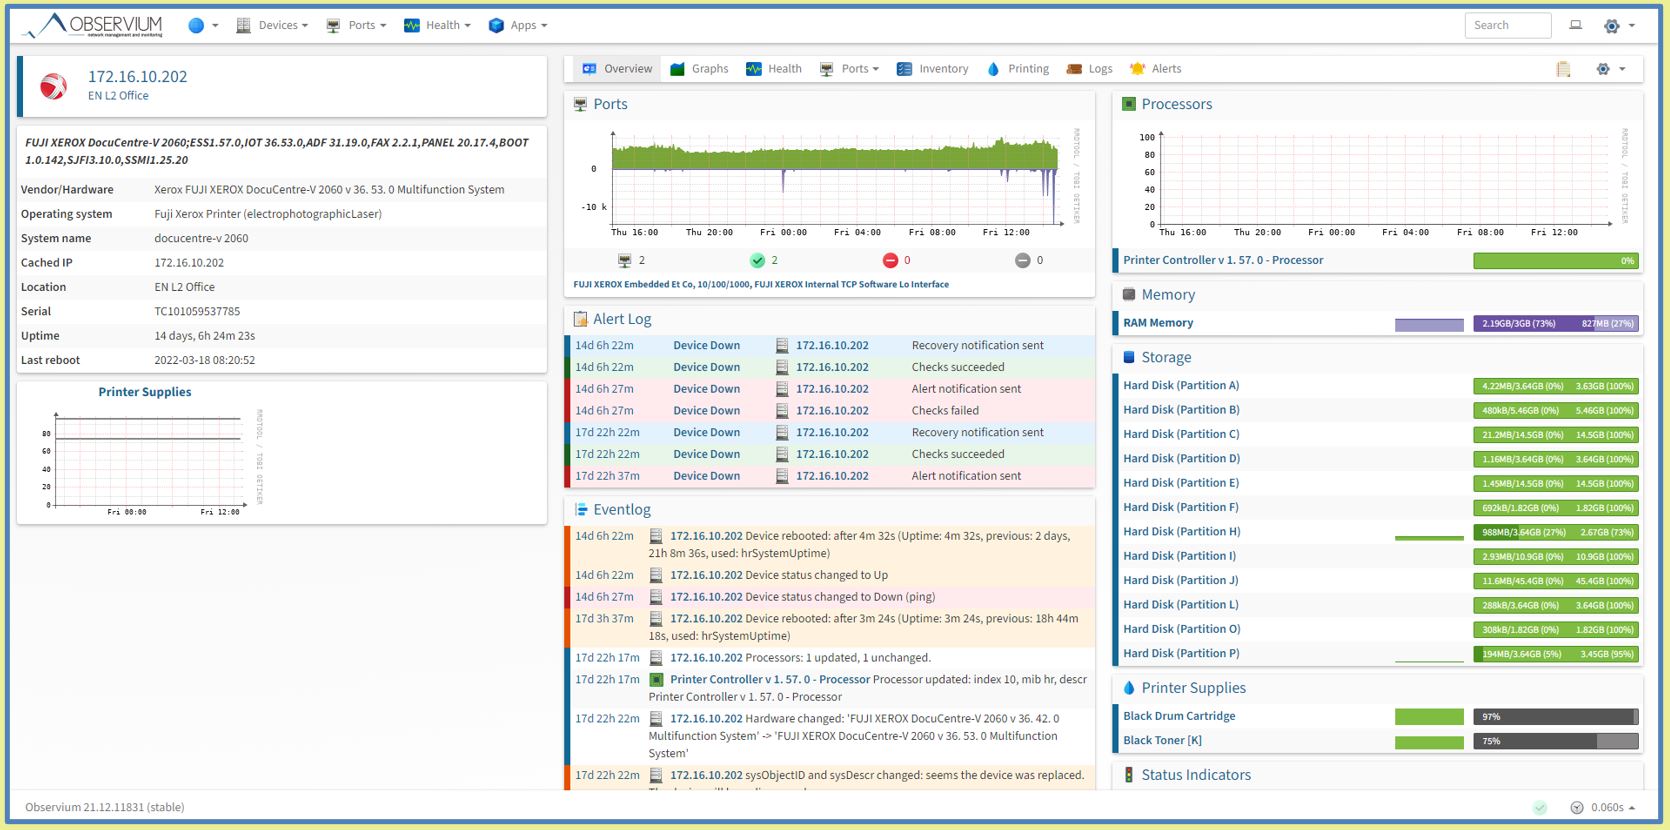Screen dimensions: 1670x830
Task: Click the notes icon in the device tab bar
Action: 1563,69
